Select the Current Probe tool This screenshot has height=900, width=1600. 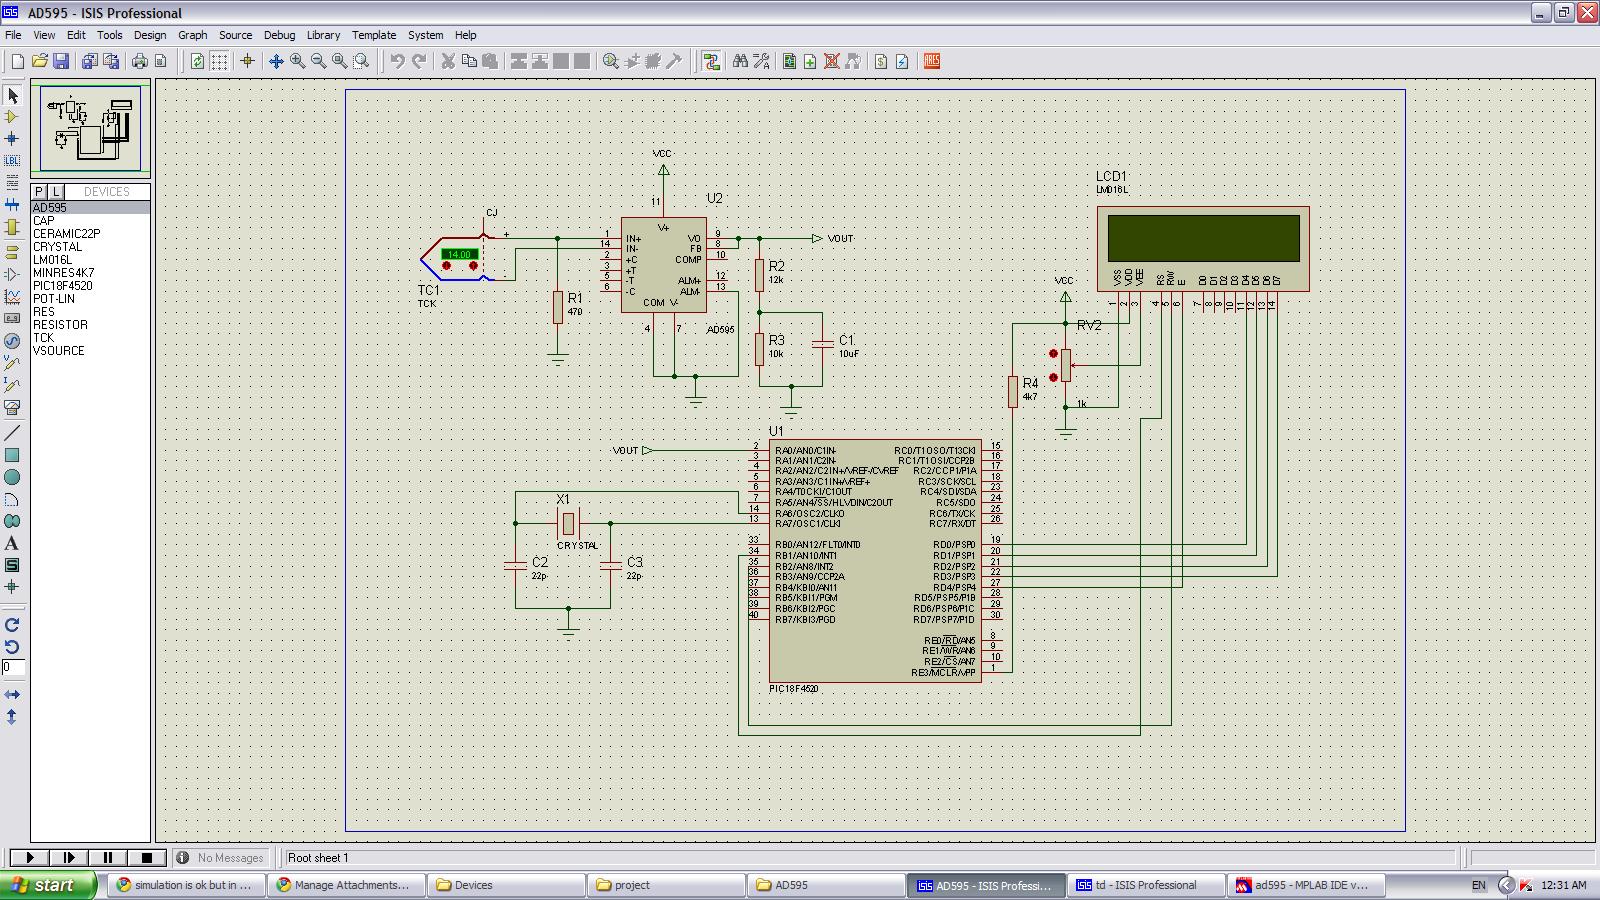12,385
